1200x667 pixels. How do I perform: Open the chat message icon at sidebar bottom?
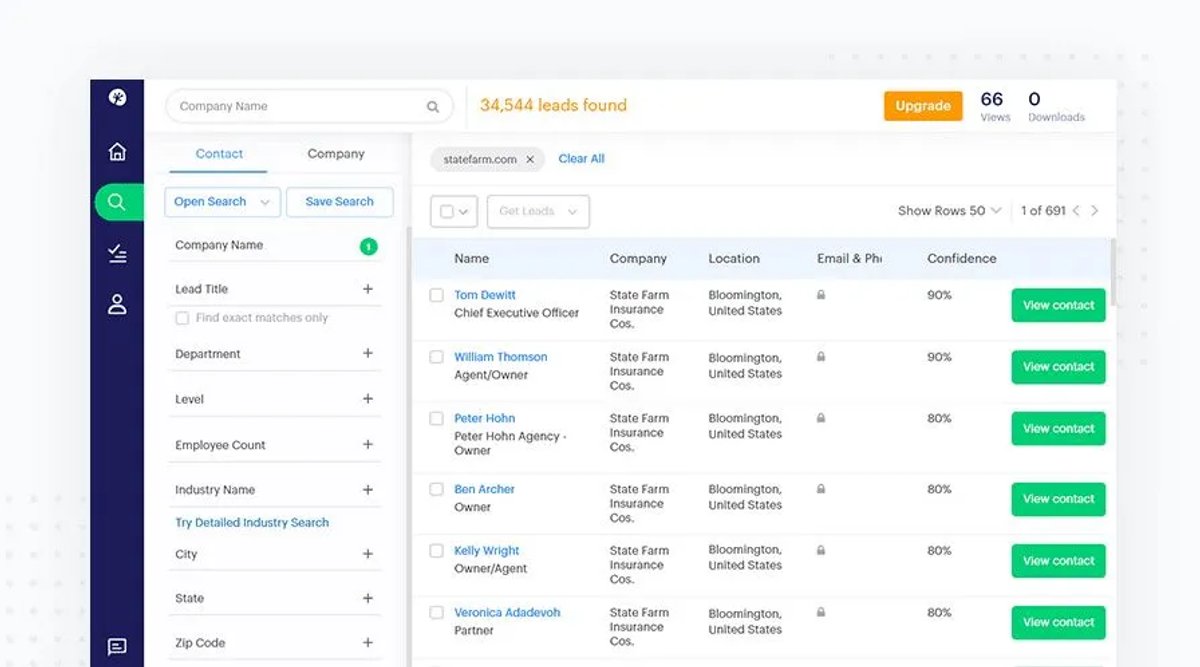(117, 647)
